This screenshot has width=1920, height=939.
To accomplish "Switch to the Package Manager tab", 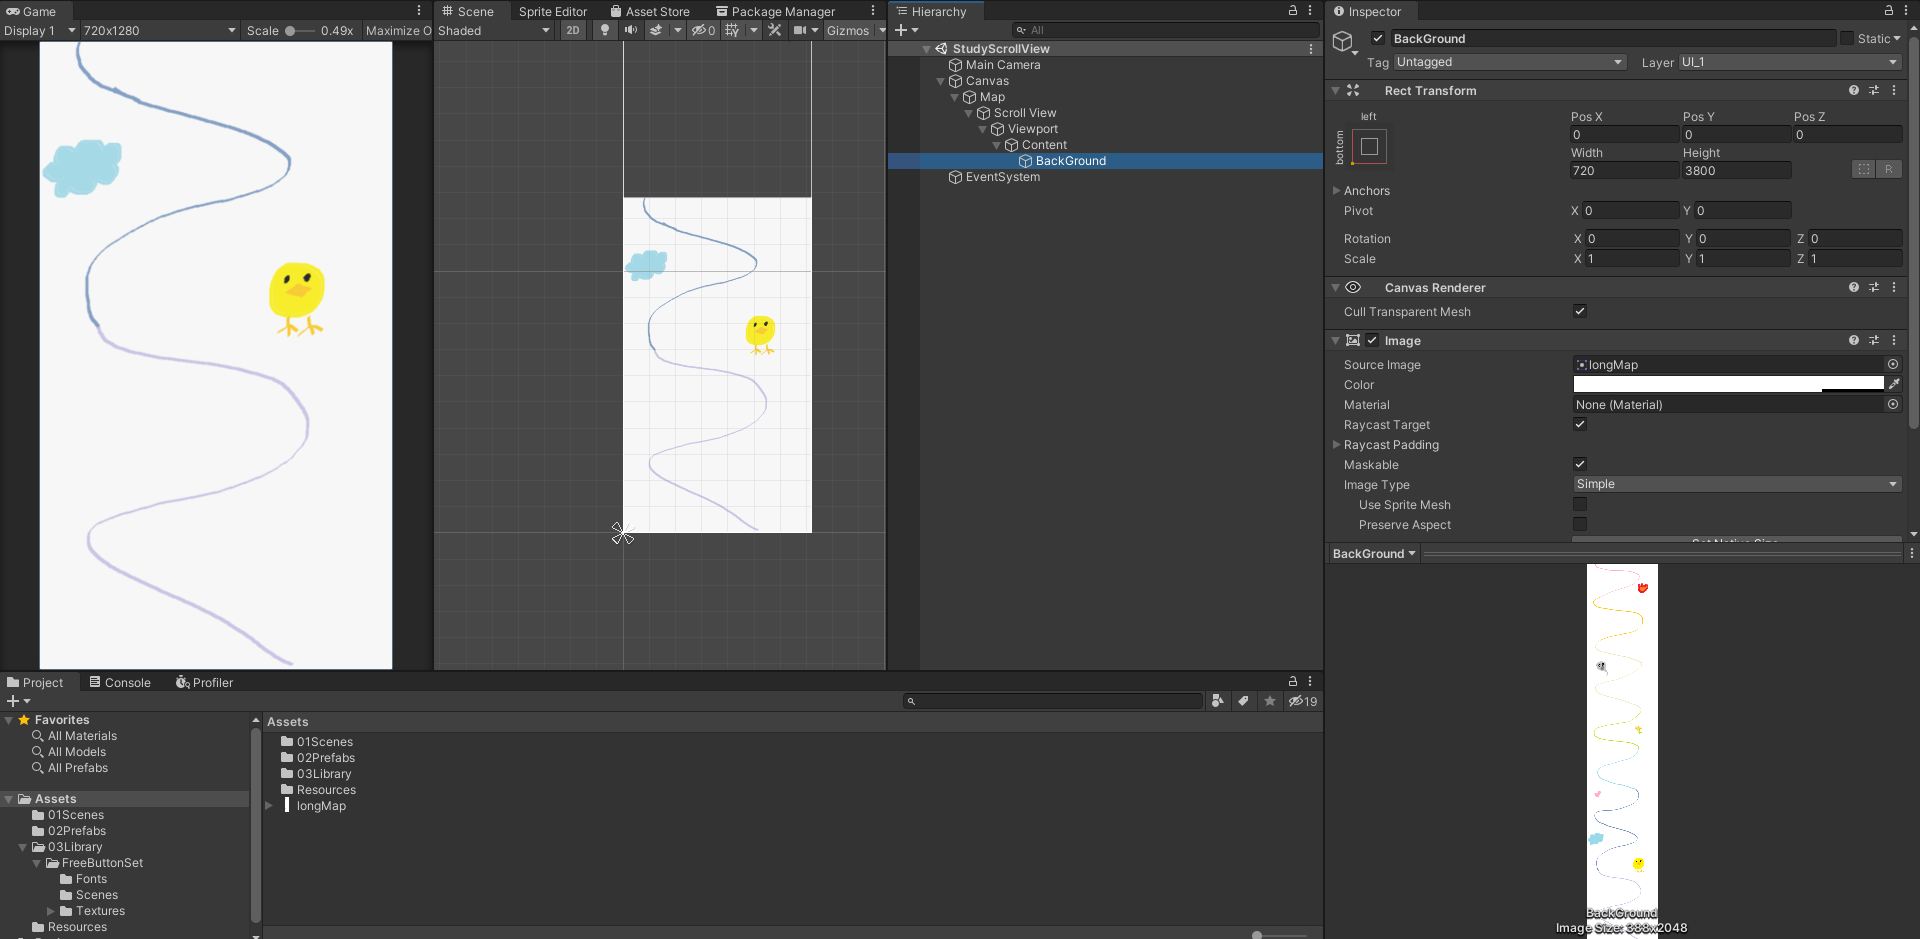I will tap(775, 11).
